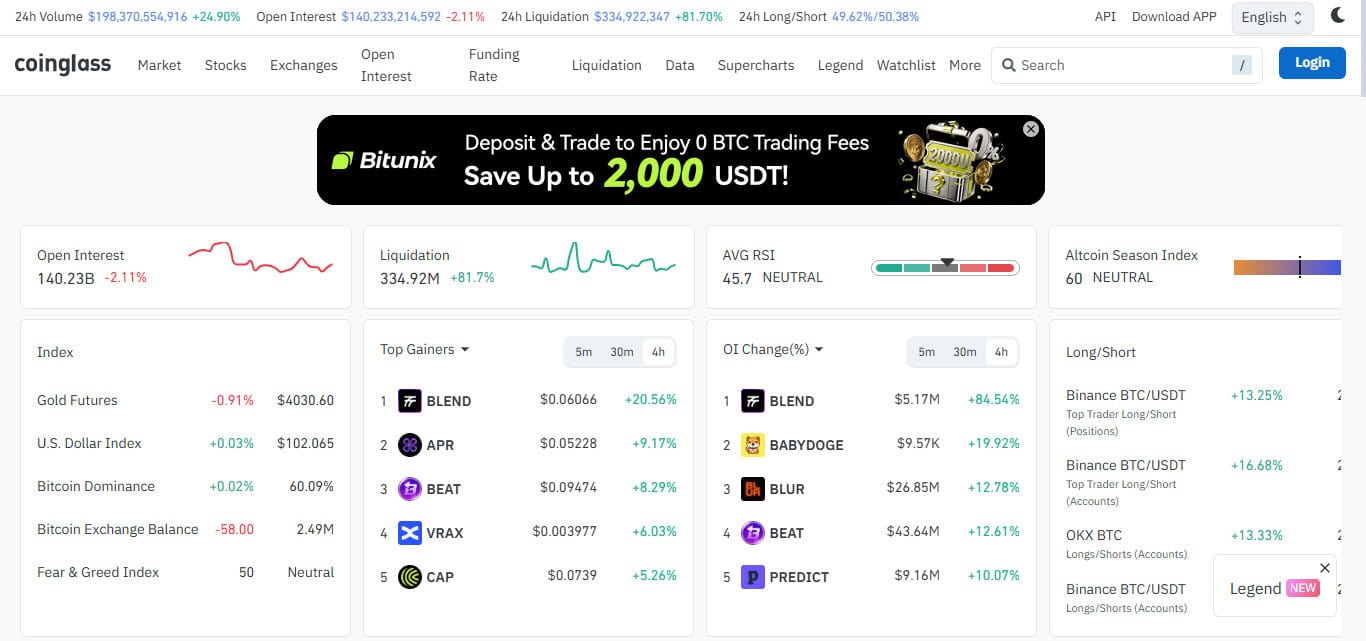Open the More navigation menu
Image resolution: width=1366 pixels, height=641 pixels.
click(965, 65)
